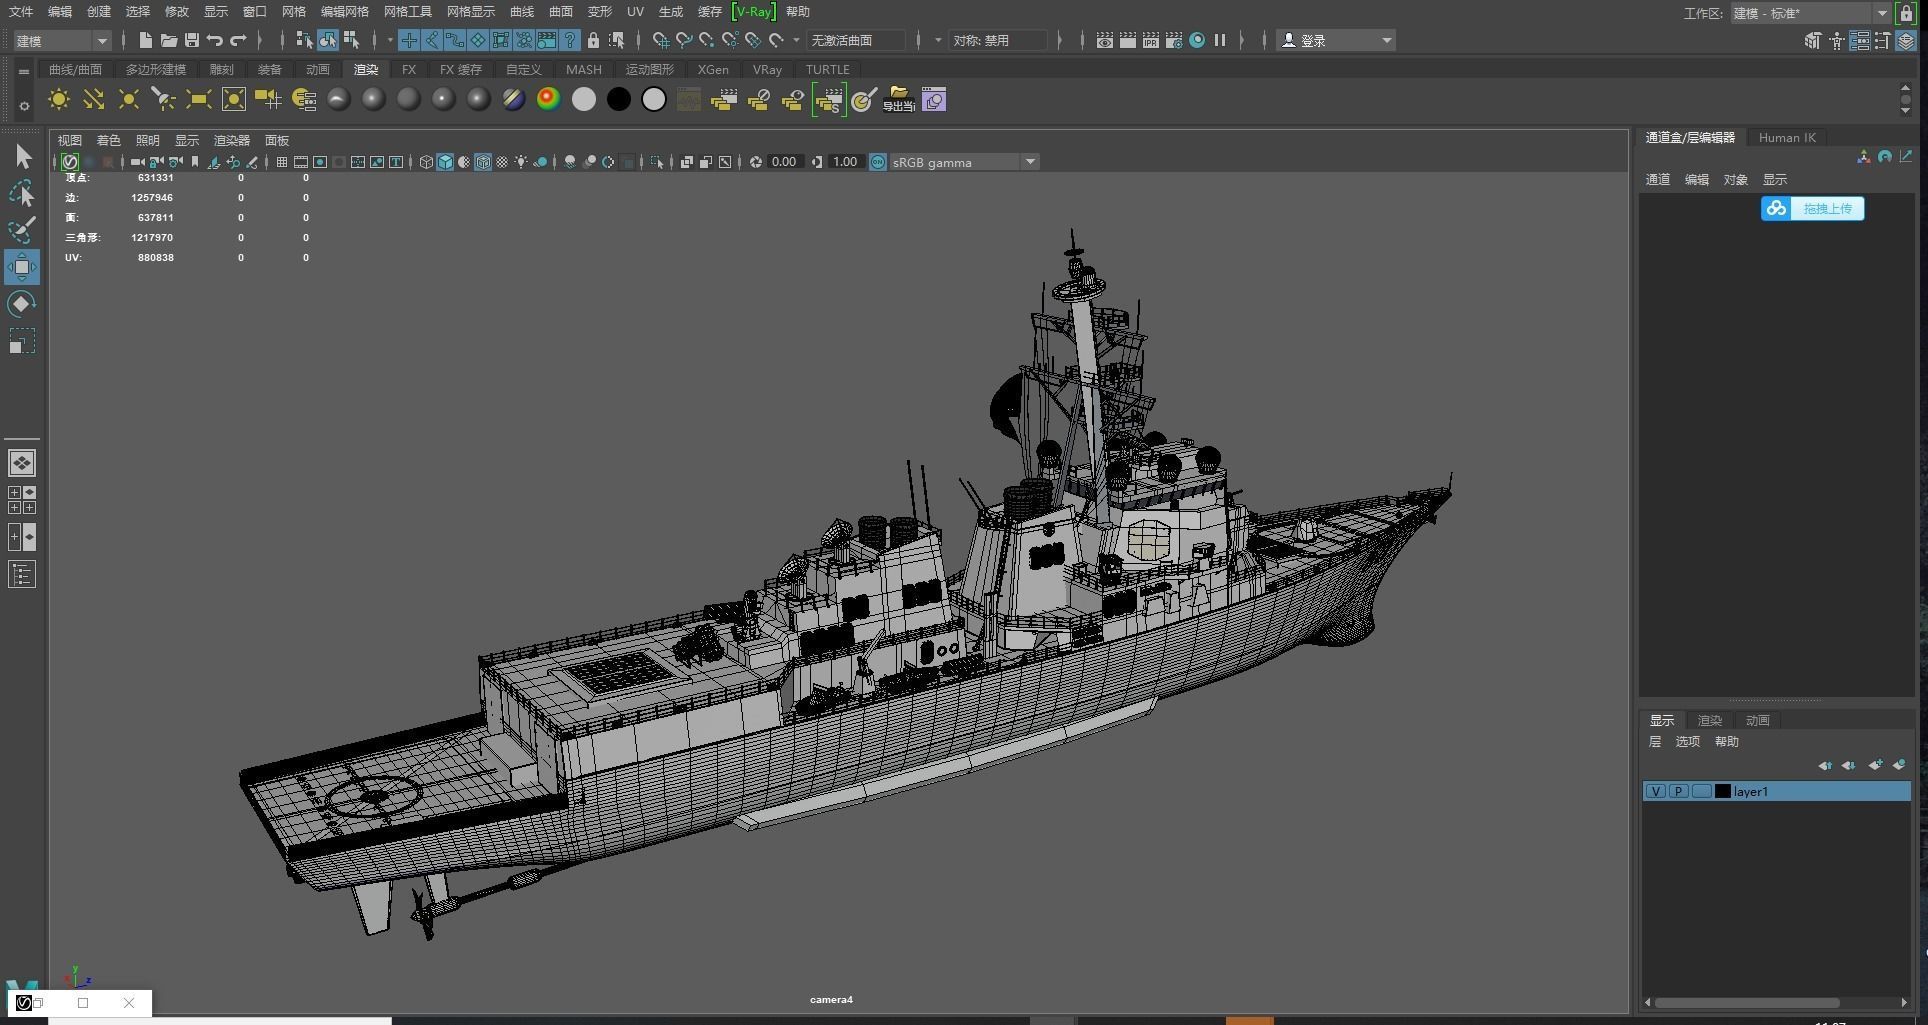This screenshot has width=1928, height=1025.
Task: Switch to the Human IK tab
Action: pos(1787,138)
